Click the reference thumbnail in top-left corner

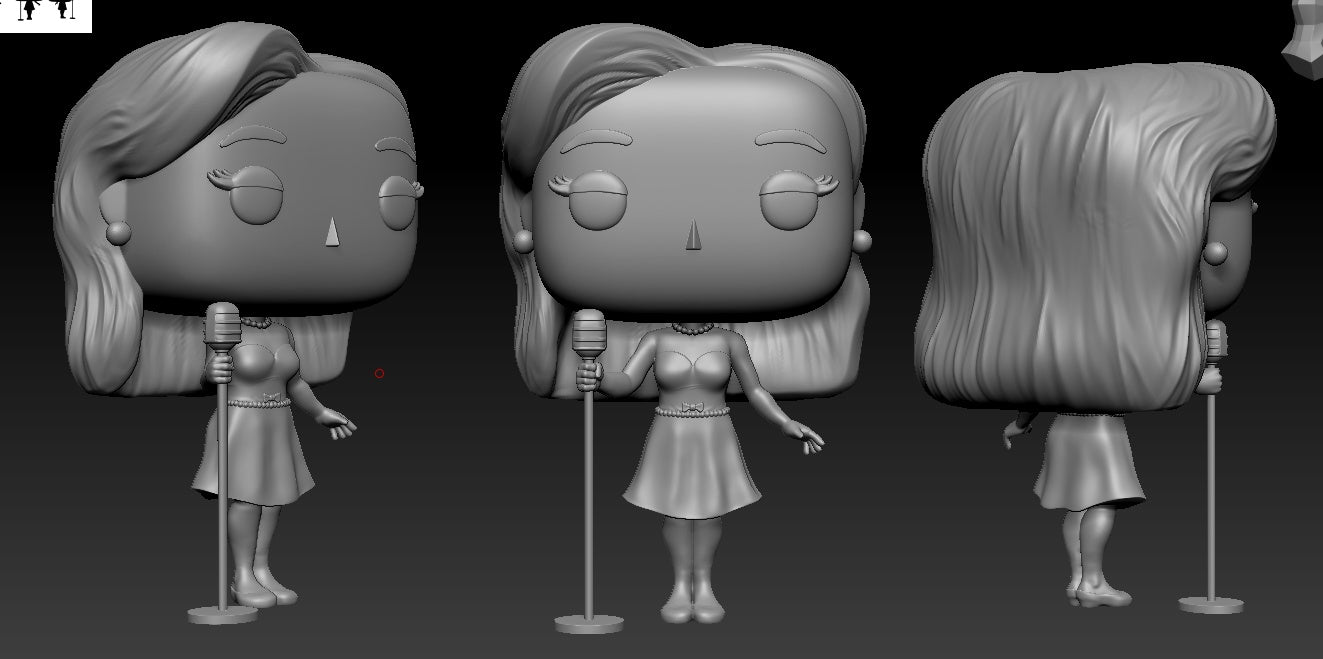click(x=48, y=16)
